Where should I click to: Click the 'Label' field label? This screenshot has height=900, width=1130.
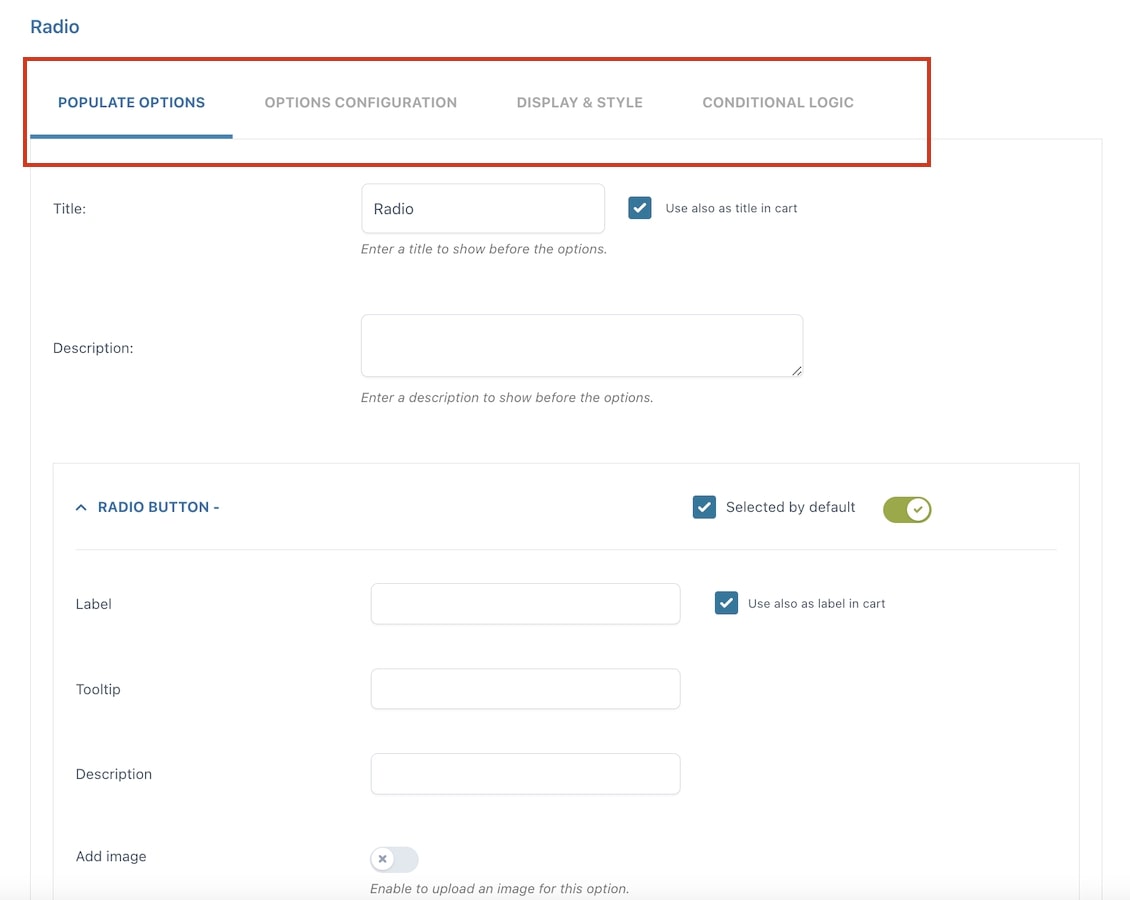coord(94,604)
